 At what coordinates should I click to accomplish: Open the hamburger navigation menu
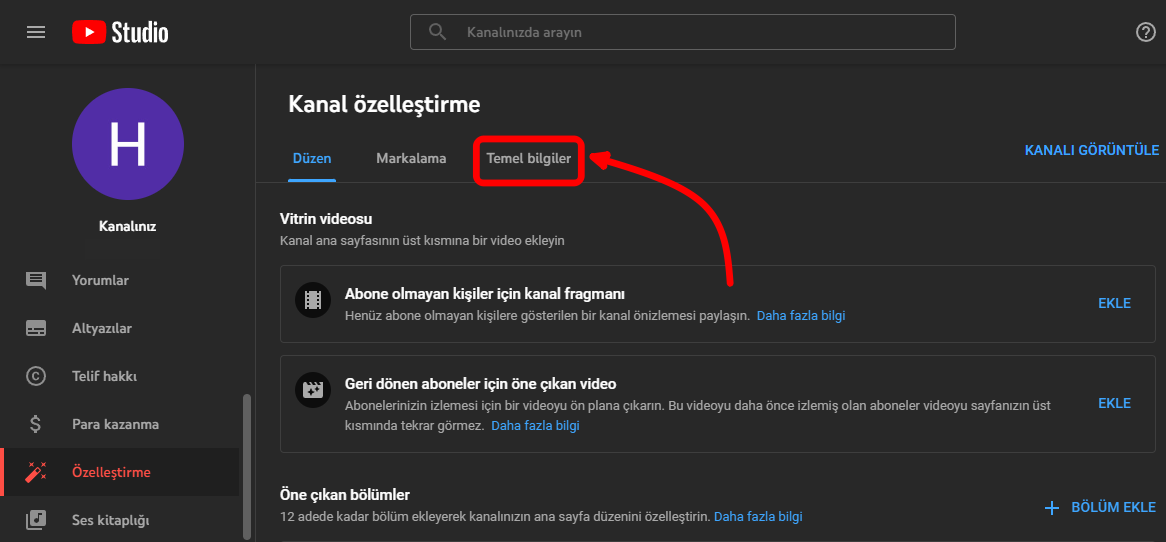(36, 32)
